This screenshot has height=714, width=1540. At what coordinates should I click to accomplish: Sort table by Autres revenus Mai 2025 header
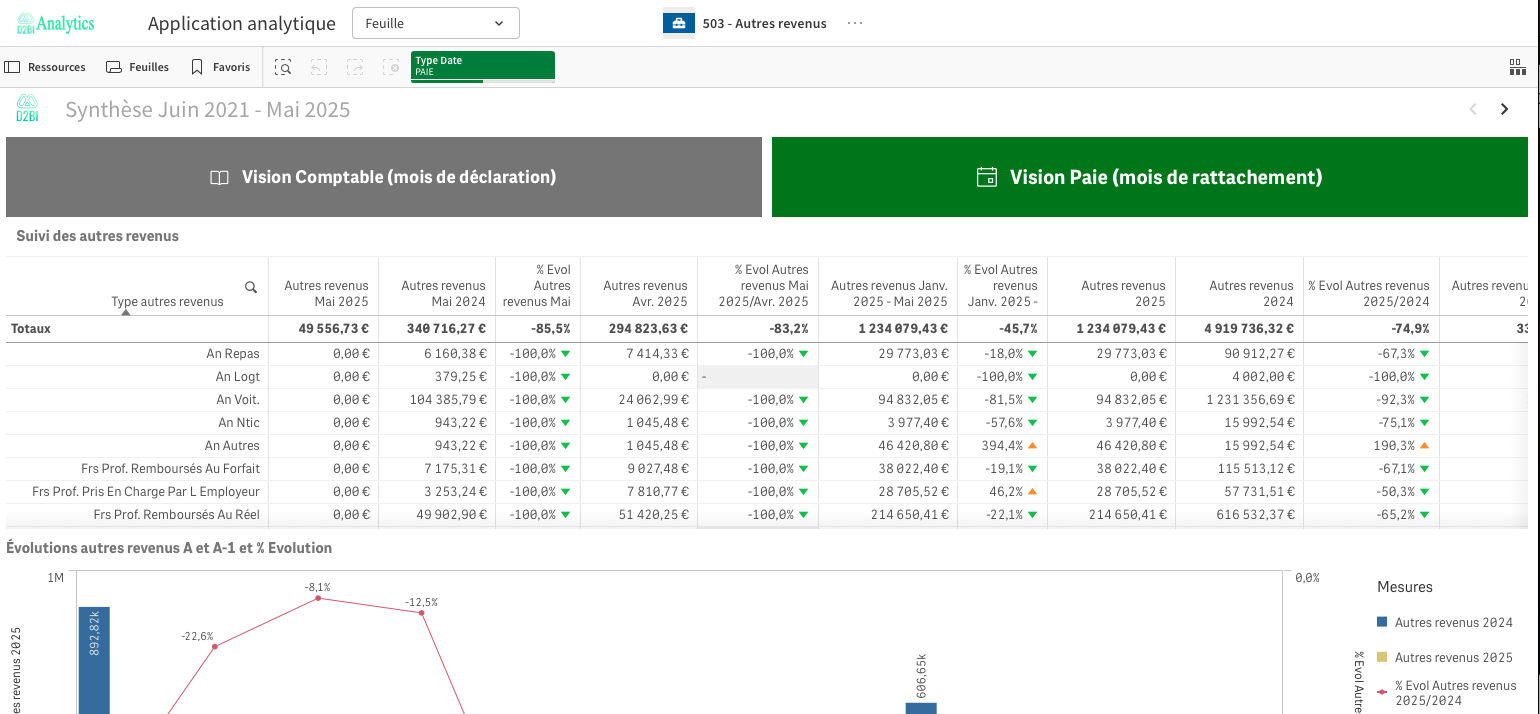326,294
